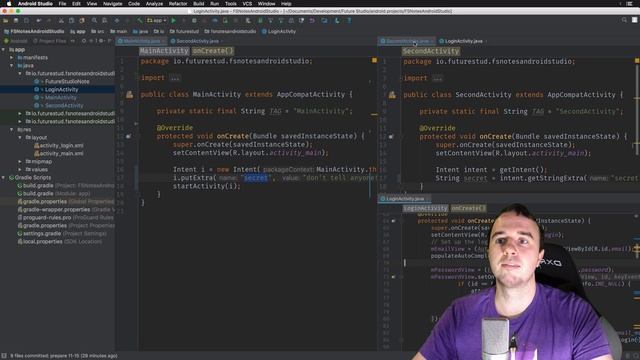Open Search Everywhere magnifier at top right

coord(624,20)
